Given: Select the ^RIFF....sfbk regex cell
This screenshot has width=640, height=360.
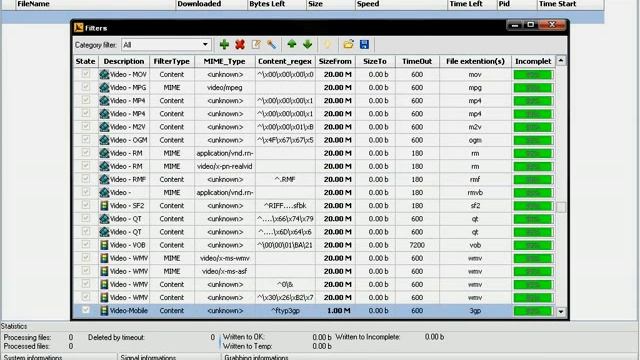Looking at the screenshot, I should click(285, 206).
